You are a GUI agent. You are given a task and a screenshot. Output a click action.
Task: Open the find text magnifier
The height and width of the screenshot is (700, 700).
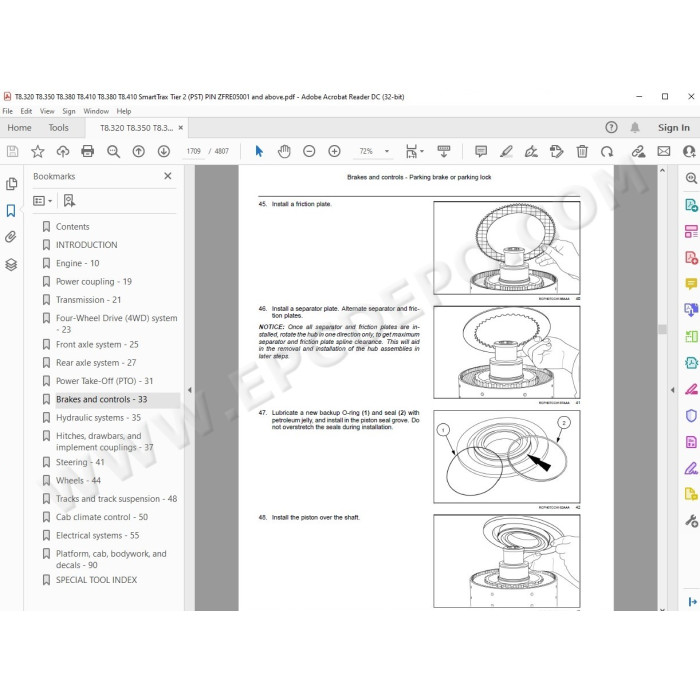pos(113,151)
